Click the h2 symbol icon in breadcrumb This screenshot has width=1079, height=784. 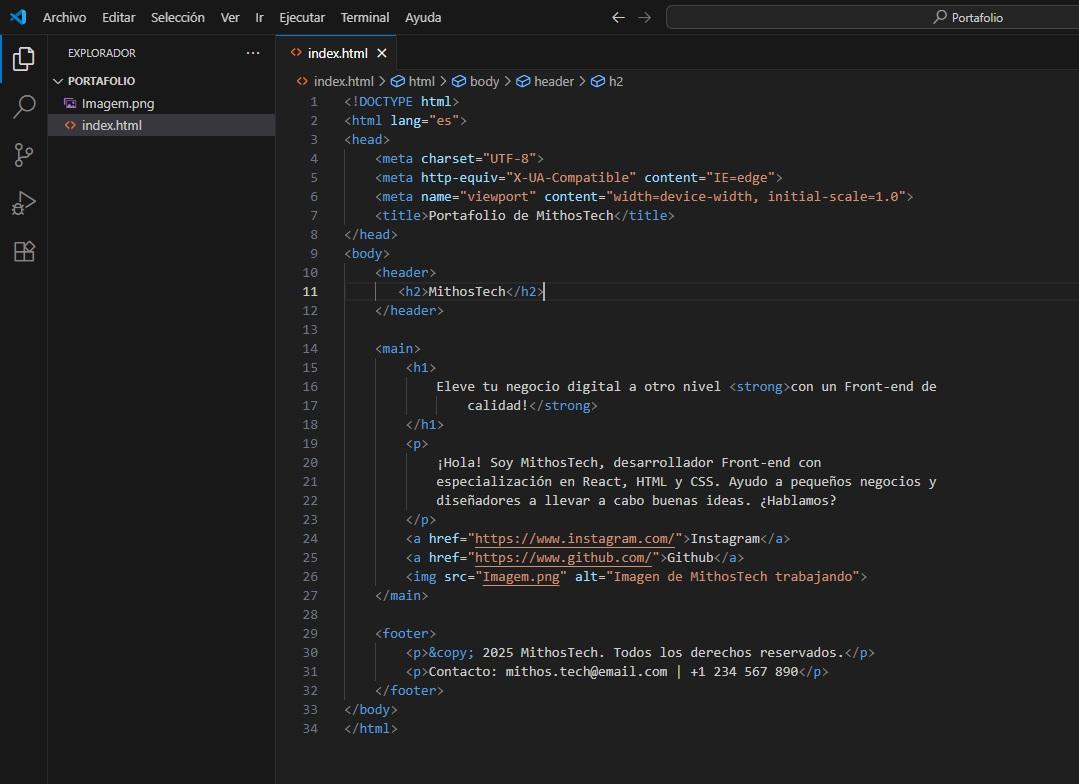point(598,81)
